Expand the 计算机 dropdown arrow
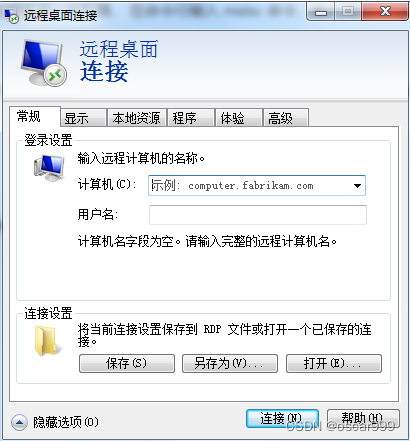 tap(357, 186)
